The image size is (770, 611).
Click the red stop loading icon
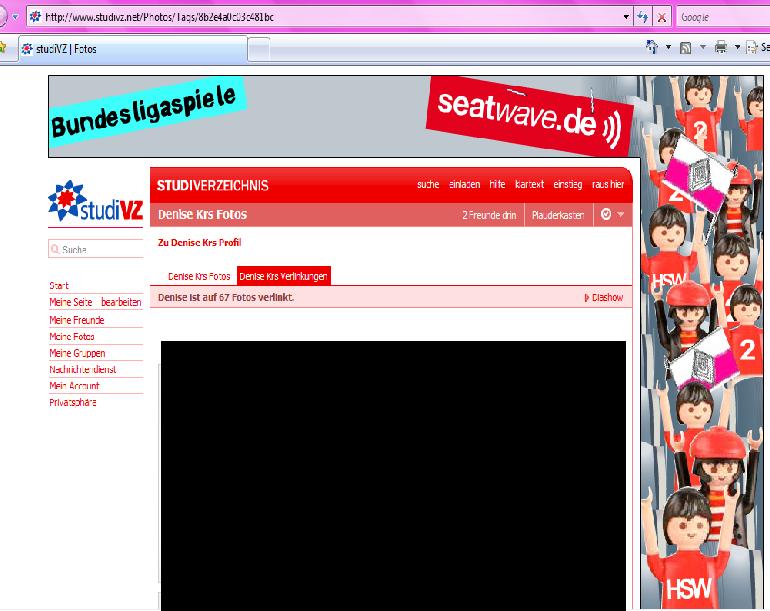662,17
